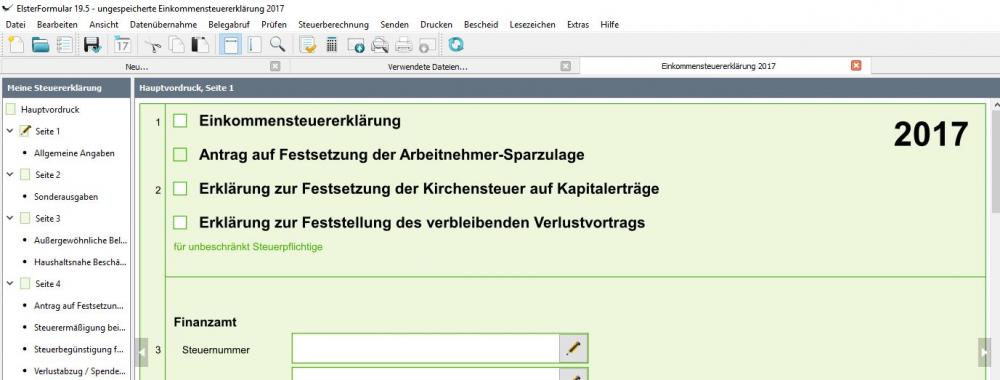Open the Datei menu
1000x380 pixels.
(x=15, y=24)
